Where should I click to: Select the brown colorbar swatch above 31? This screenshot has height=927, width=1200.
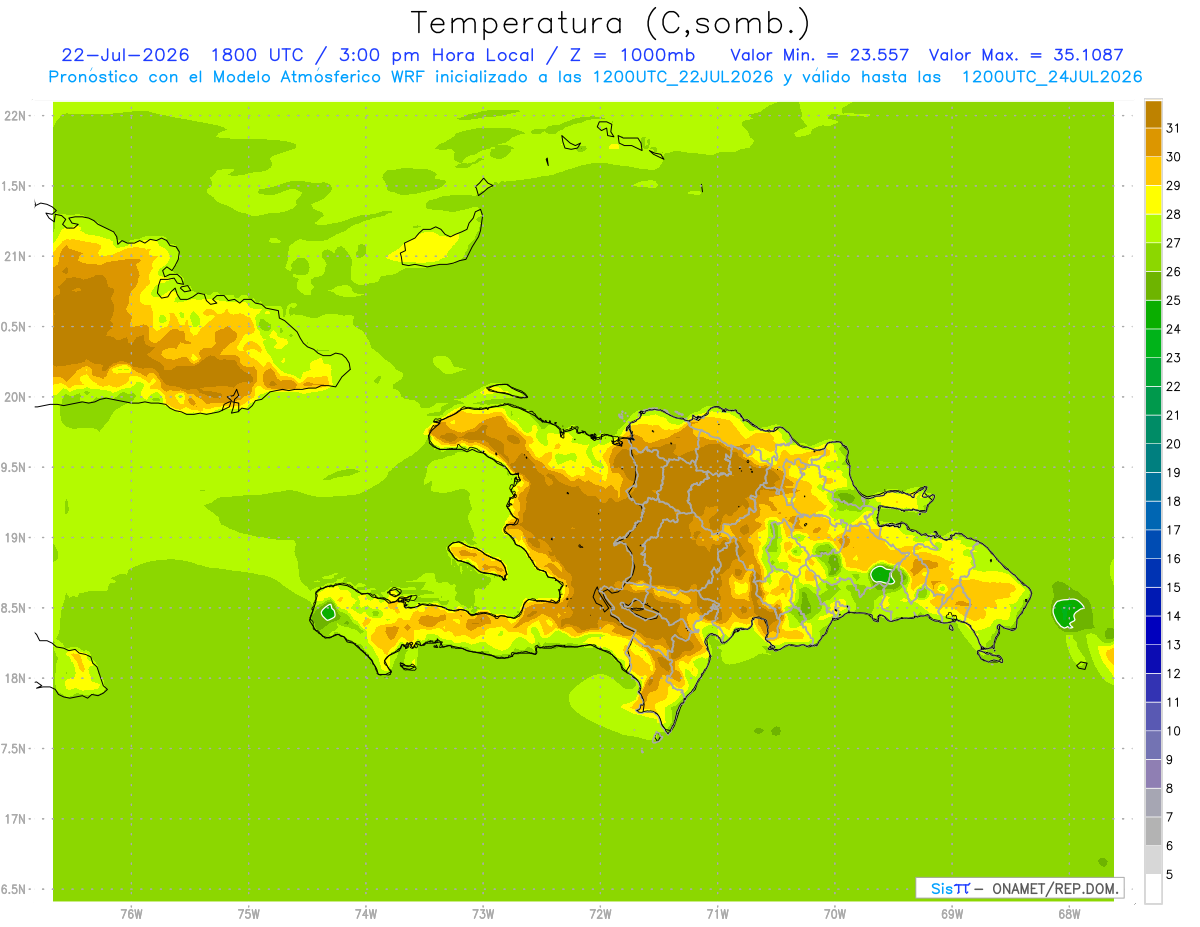pos(1153,114)
